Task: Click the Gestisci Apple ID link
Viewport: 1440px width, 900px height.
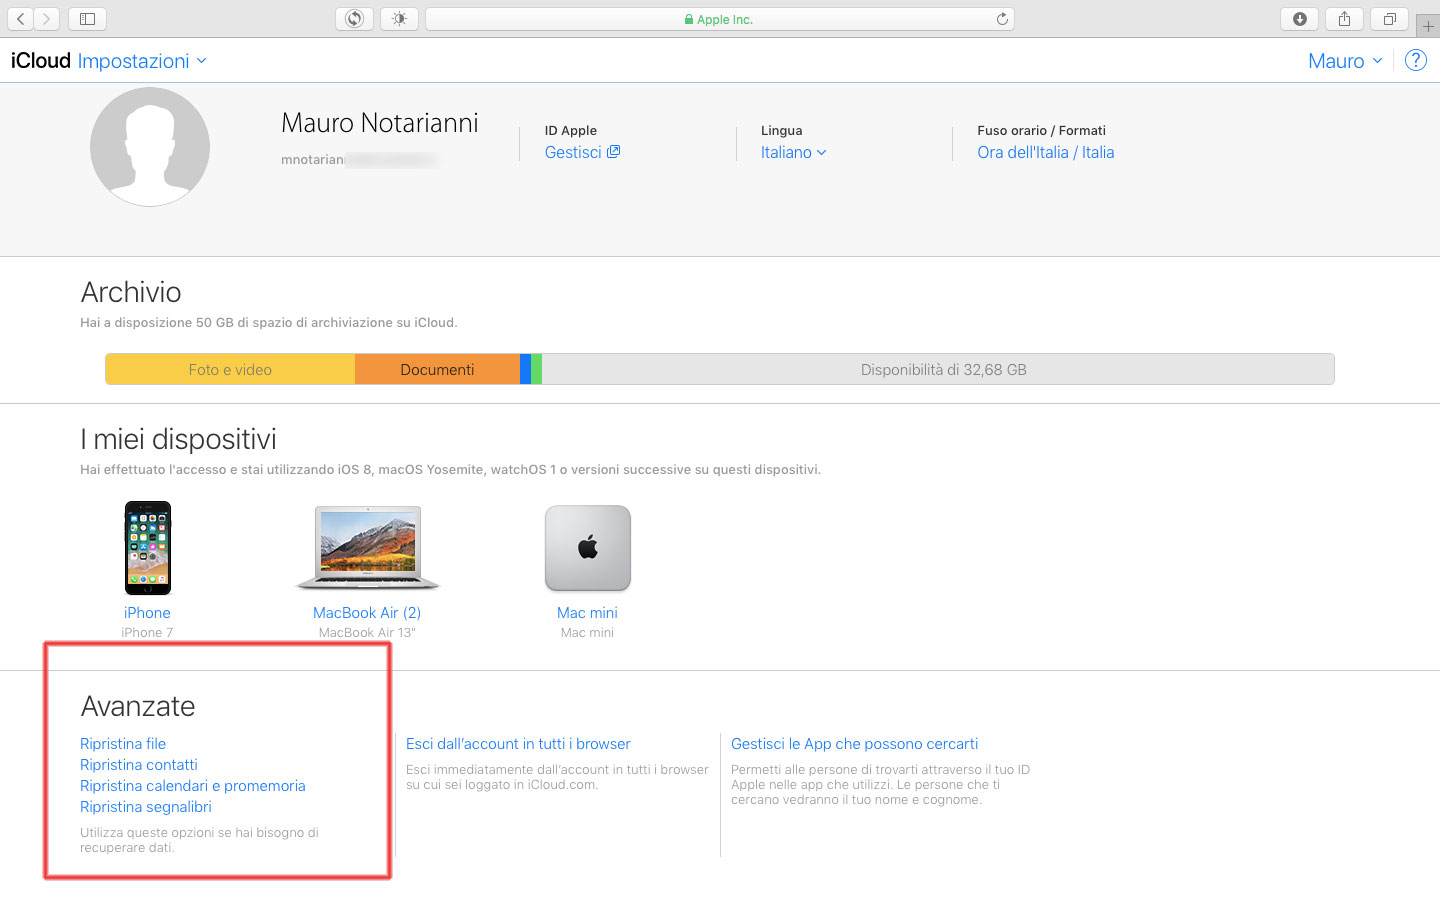Action: tap(581, 152)
